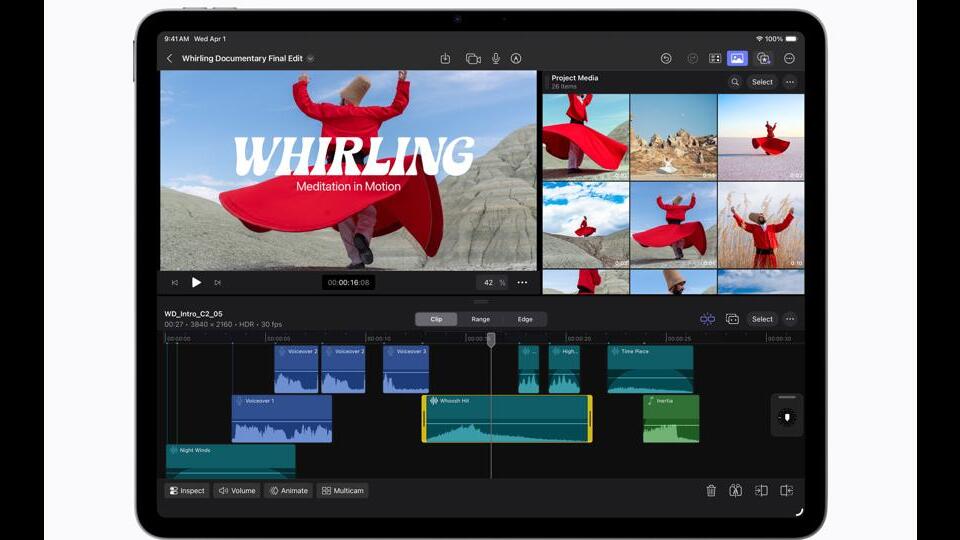Click the WD_Intro_C2_05 clip name
This screenshot has height=540, width=960.
pyautogui.click(x=193, y=313)
